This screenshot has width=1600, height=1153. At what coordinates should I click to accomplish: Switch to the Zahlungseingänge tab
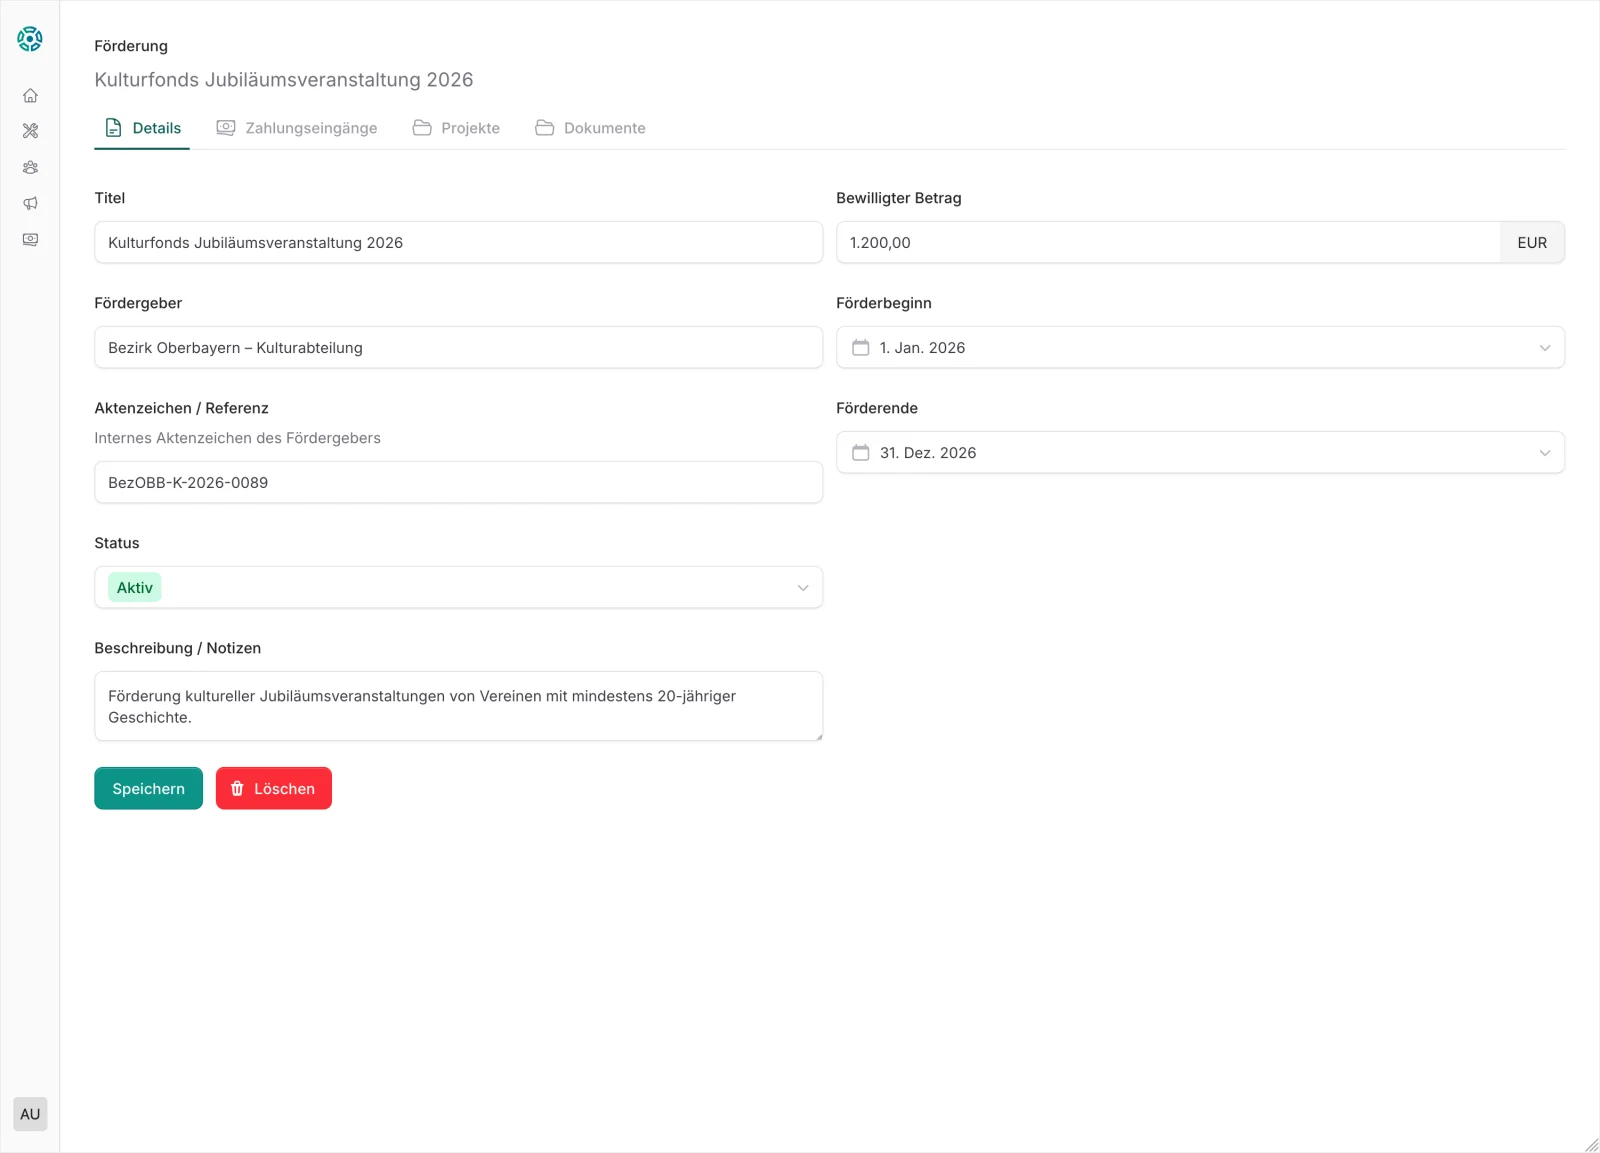point(296,127)
